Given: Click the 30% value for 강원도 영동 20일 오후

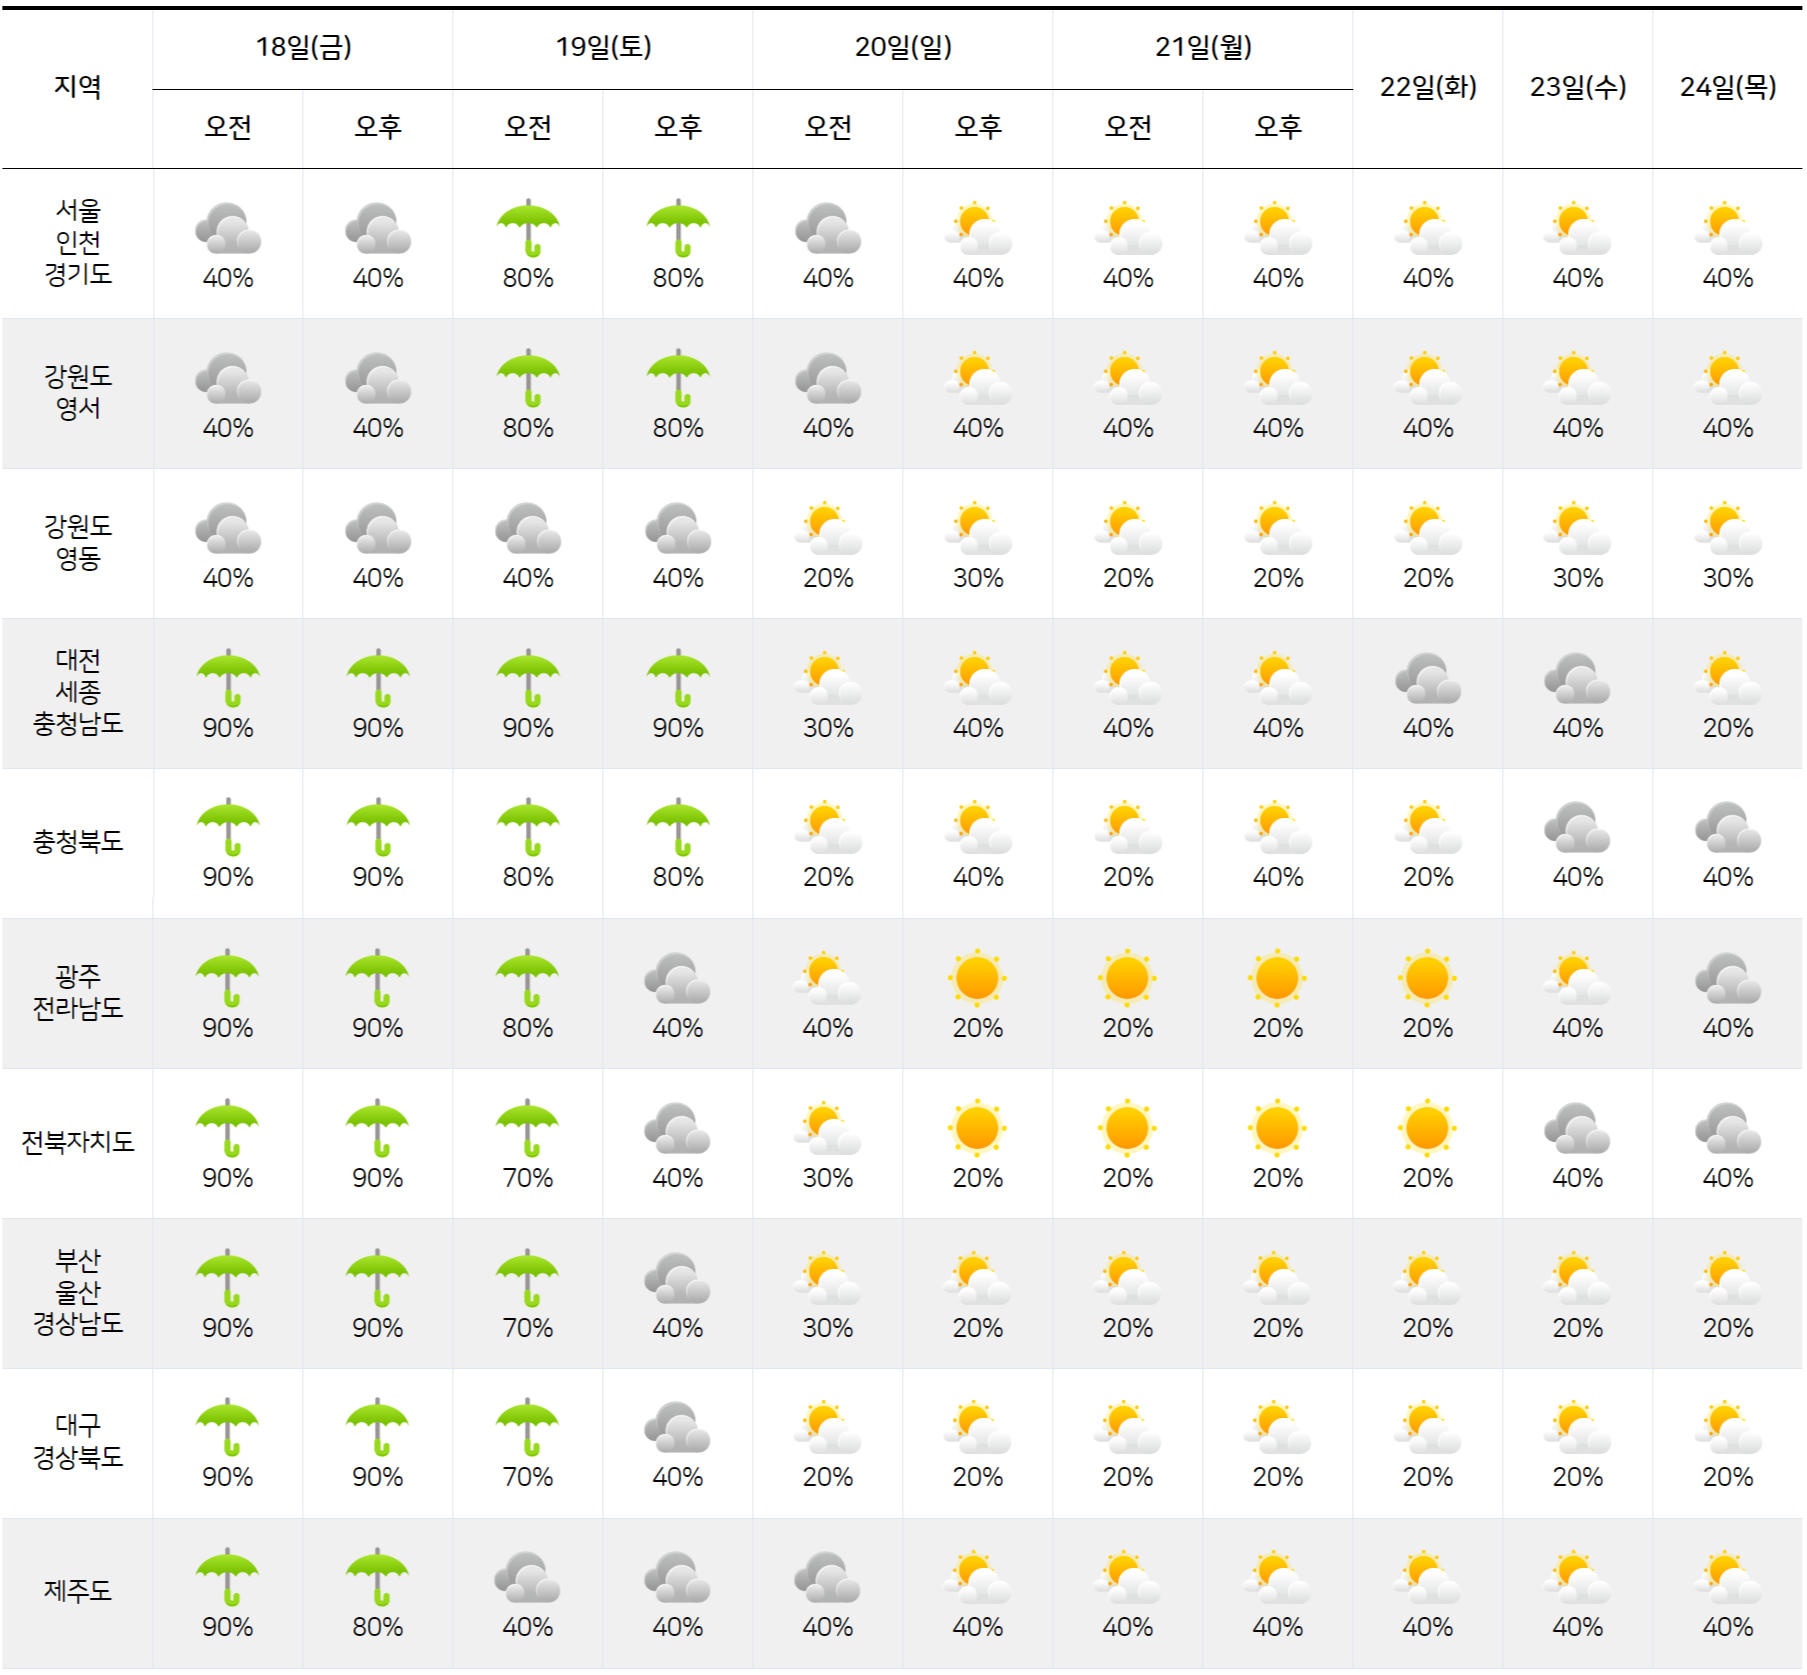Looking at the screenshot, I should pyautogui.click(x=978, y=578).
